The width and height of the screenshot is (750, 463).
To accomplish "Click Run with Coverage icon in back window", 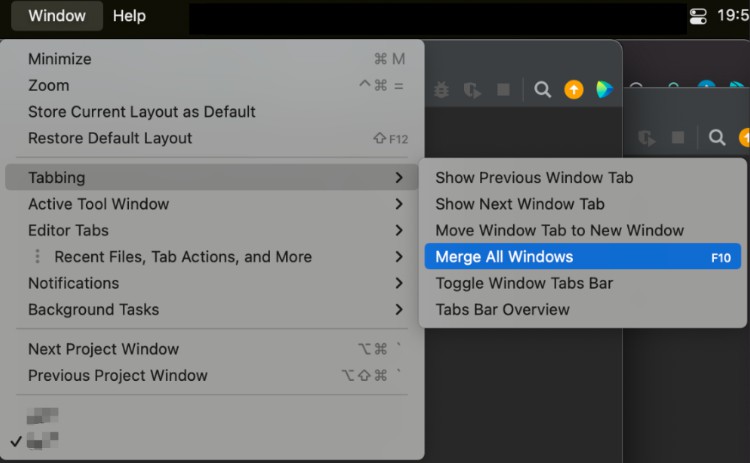I will 647,138.
